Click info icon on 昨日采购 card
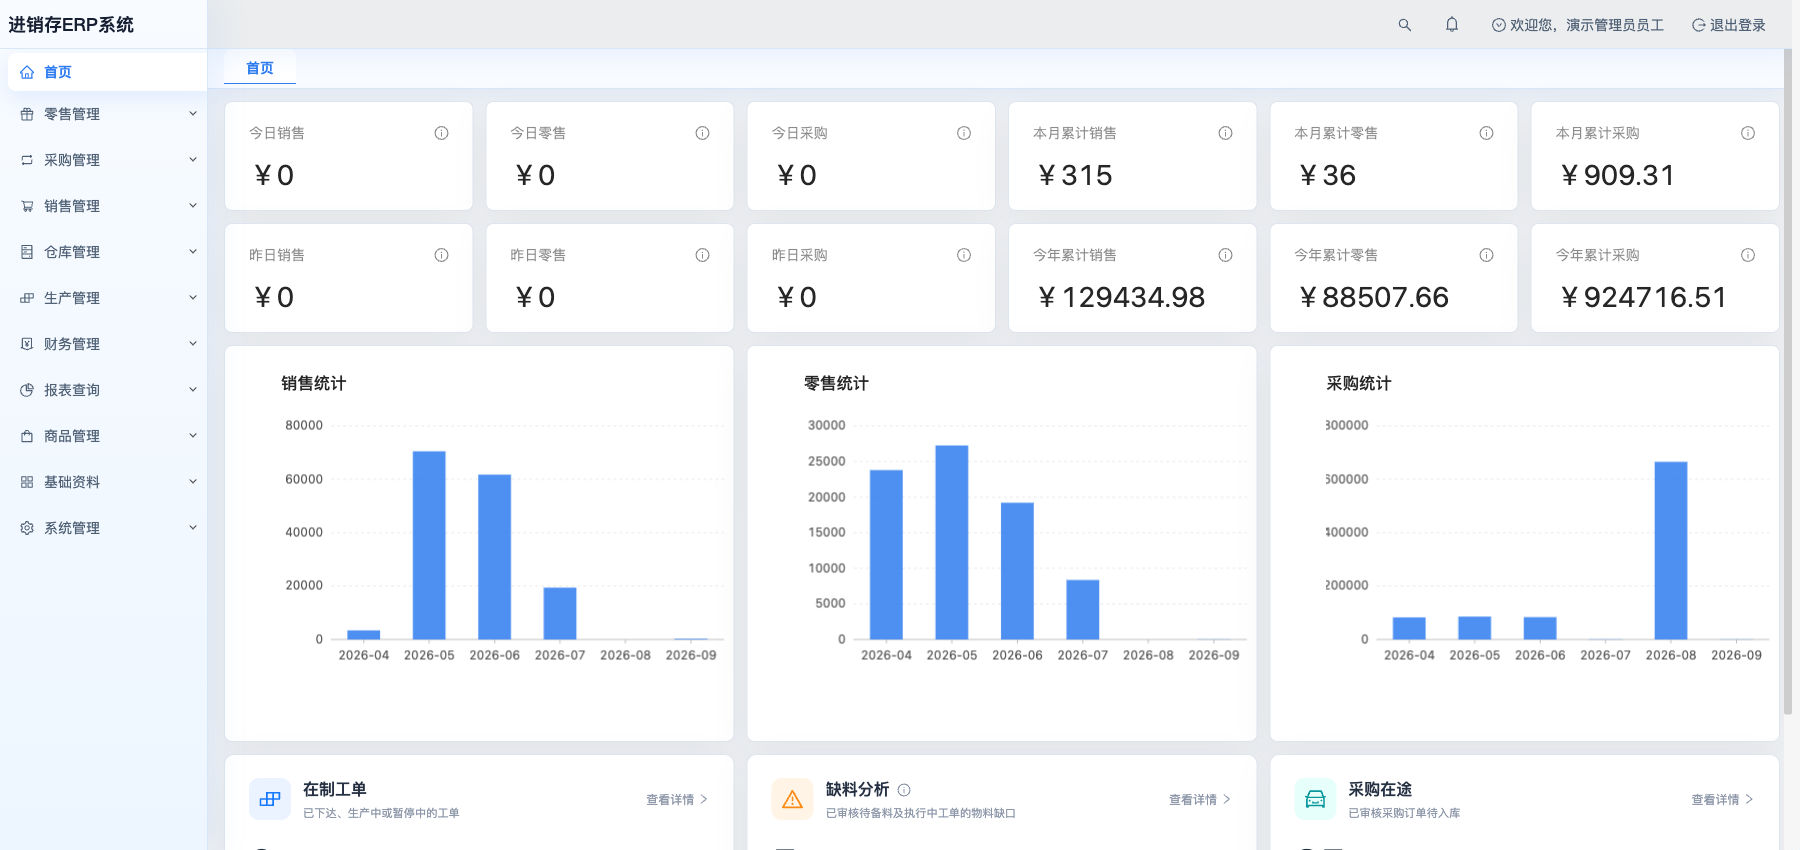Screen dimensions: 1800x850 click(x=964, y=255)
